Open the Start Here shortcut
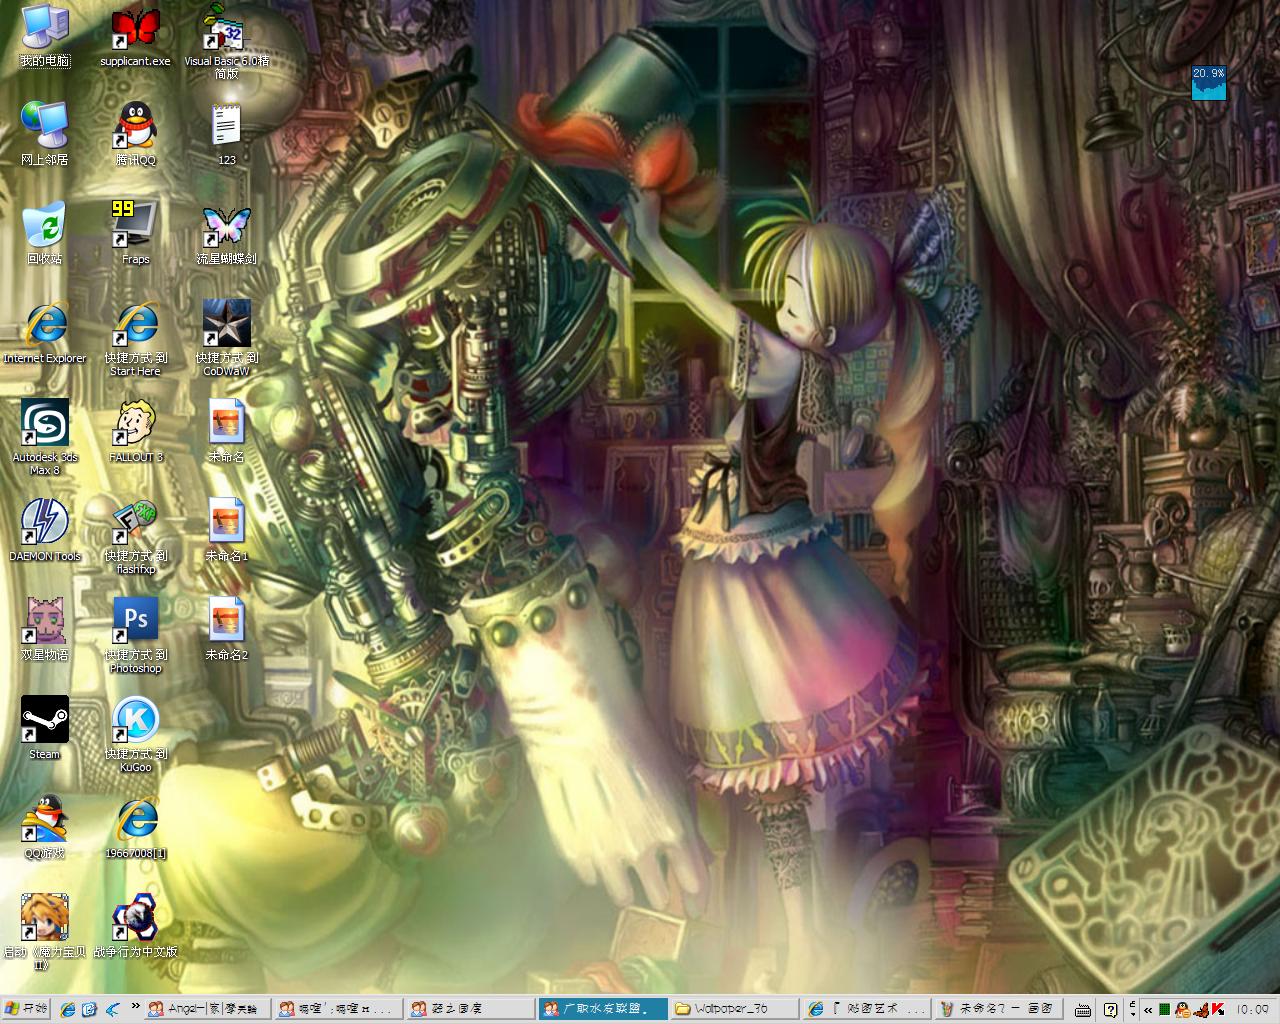Screen dimensions: 1280x1024 point(135,338)
